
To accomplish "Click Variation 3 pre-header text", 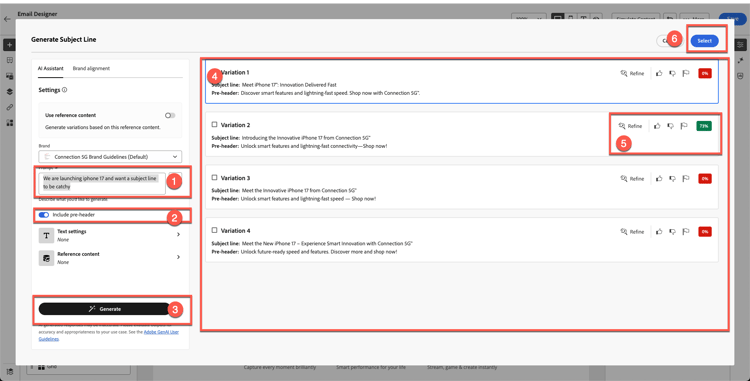I will pos(309,198).
